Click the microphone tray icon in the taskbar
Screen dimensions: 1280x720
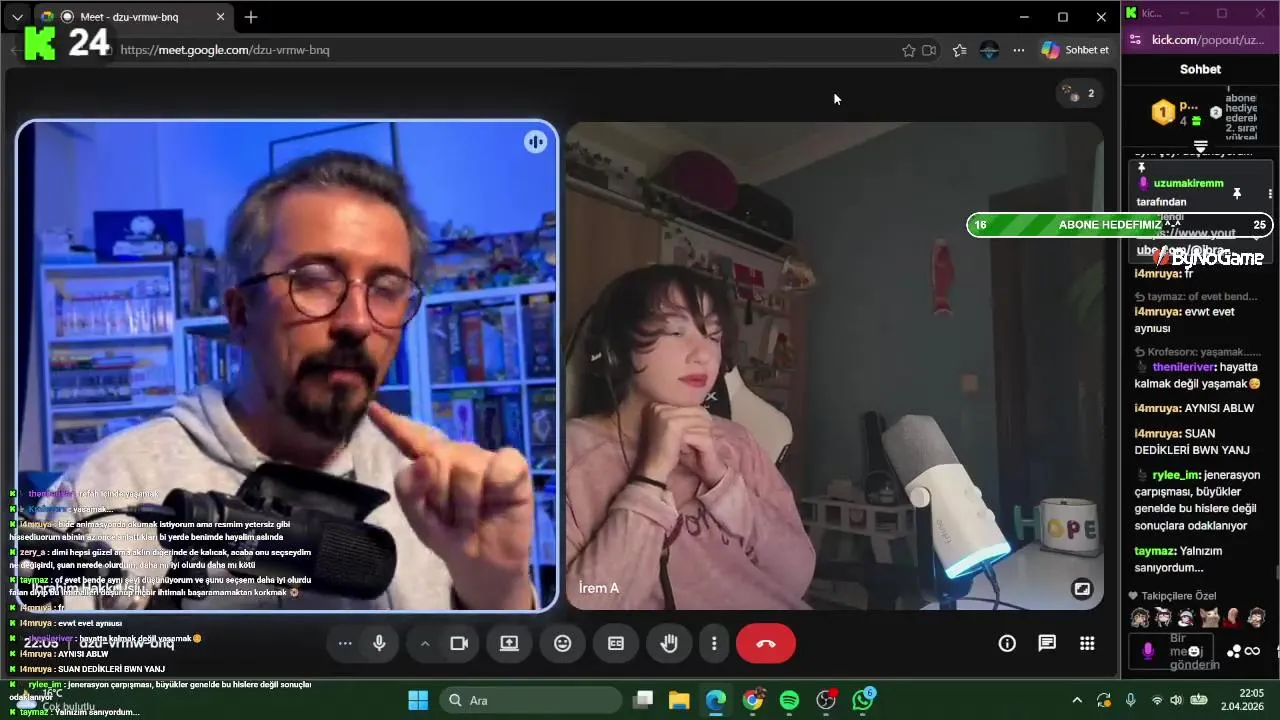(1130, 700)
